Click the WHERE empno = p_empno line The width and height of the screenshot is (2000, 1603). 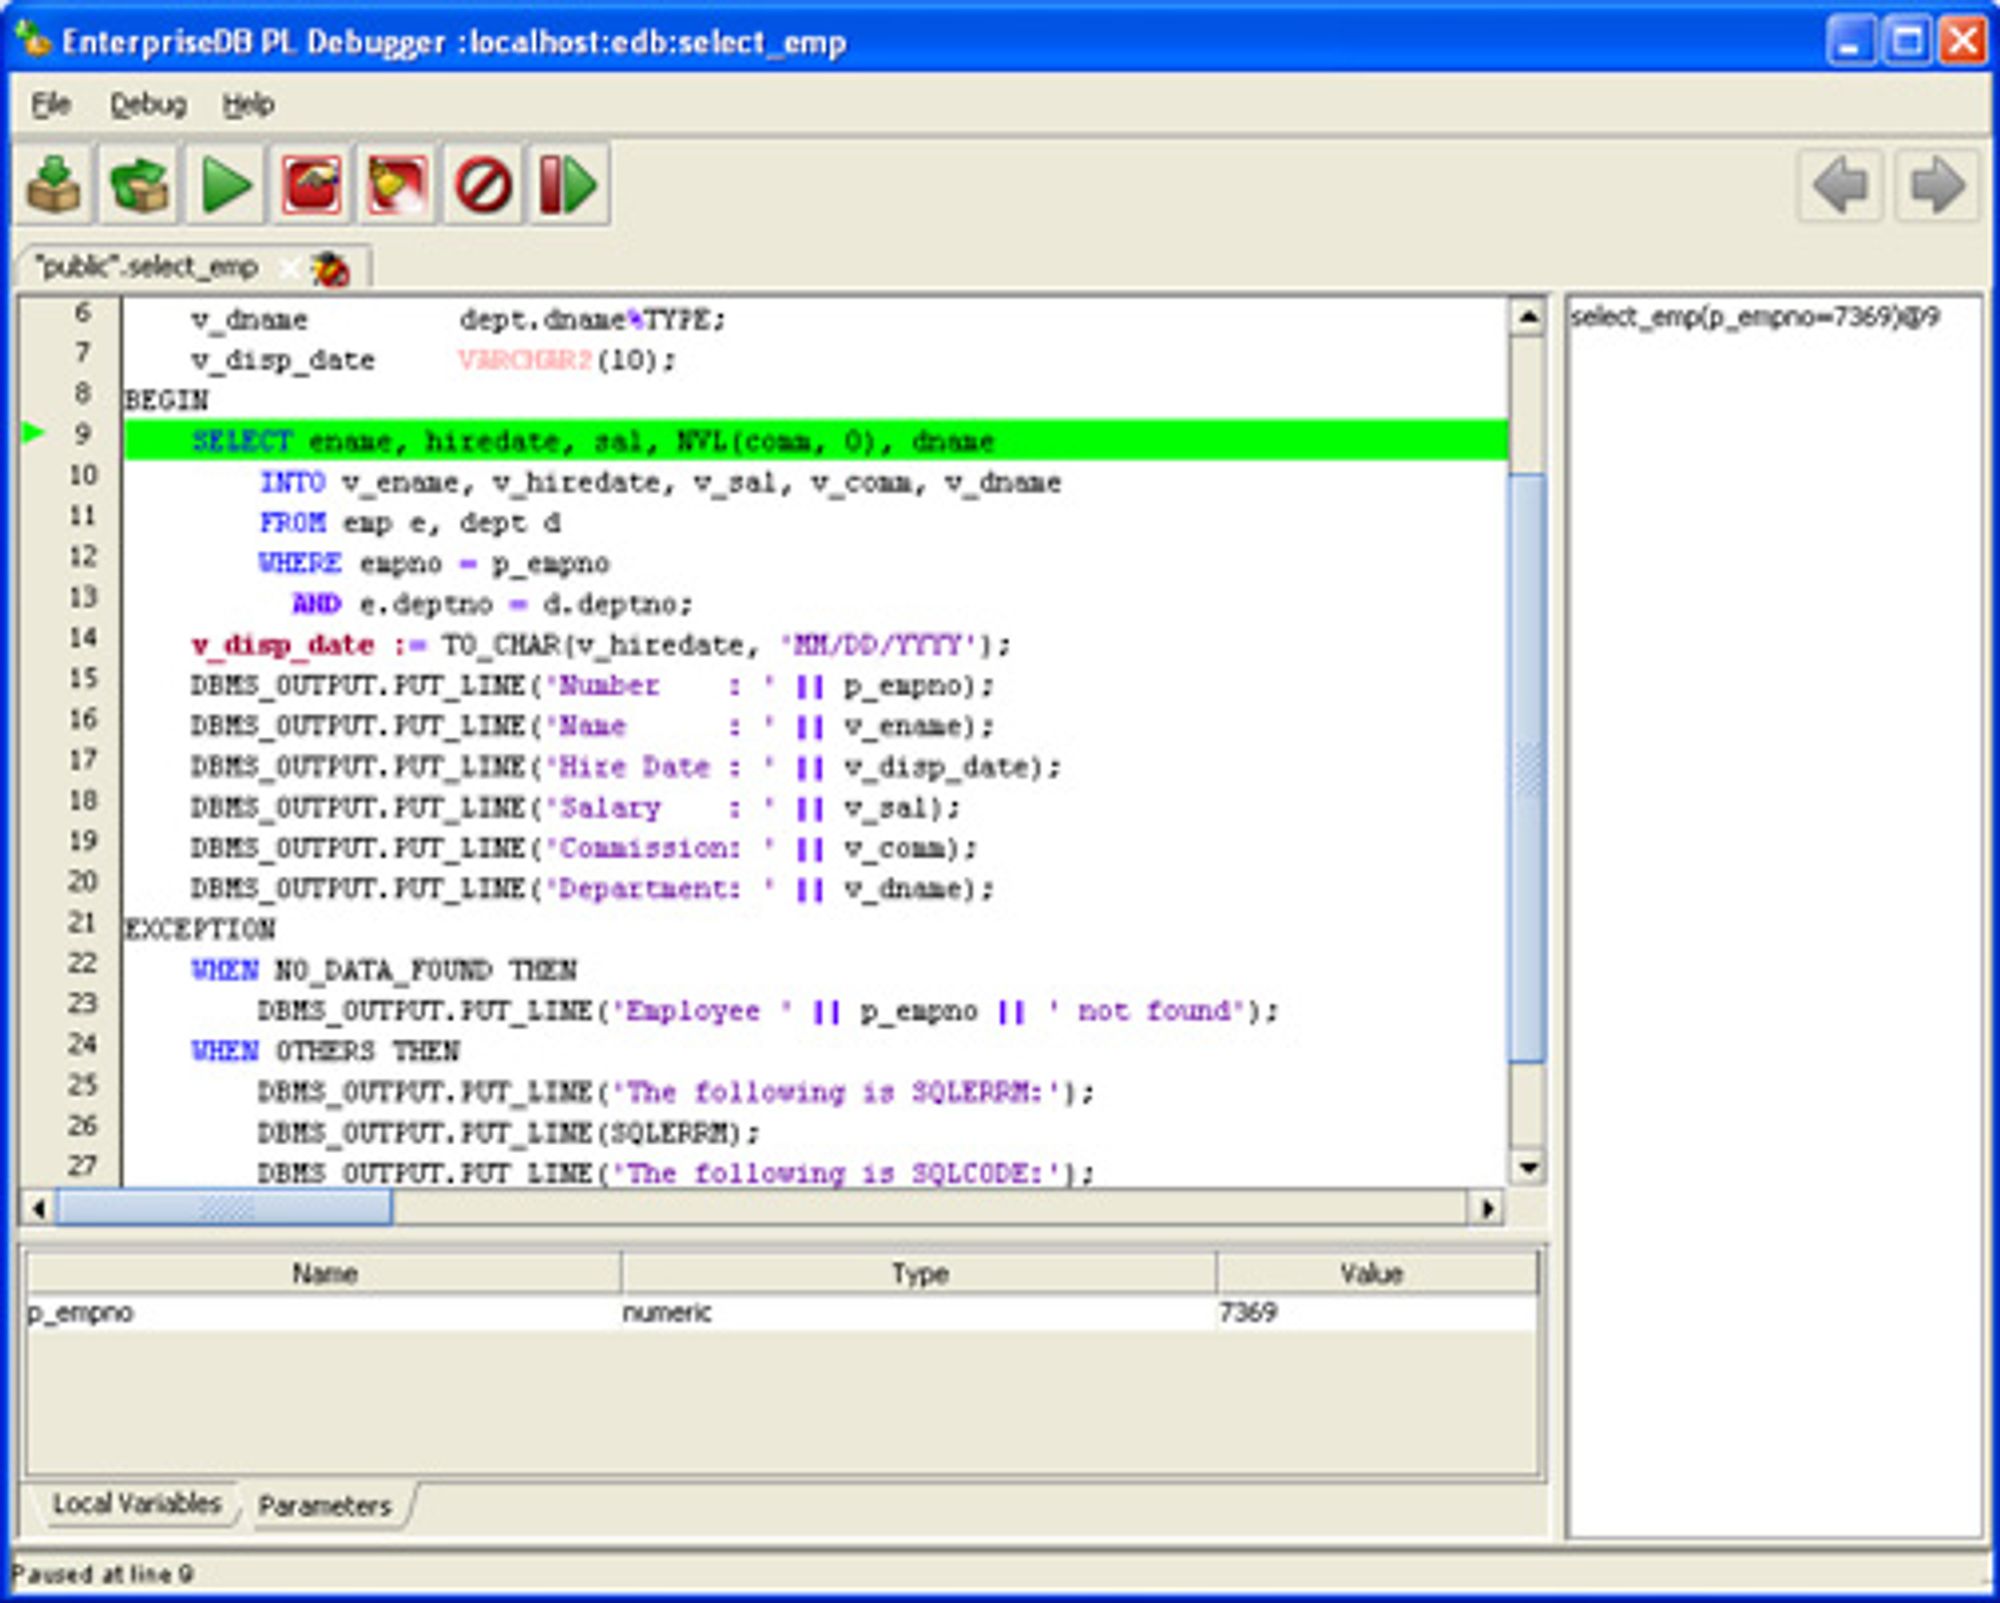tap(434, 563)
